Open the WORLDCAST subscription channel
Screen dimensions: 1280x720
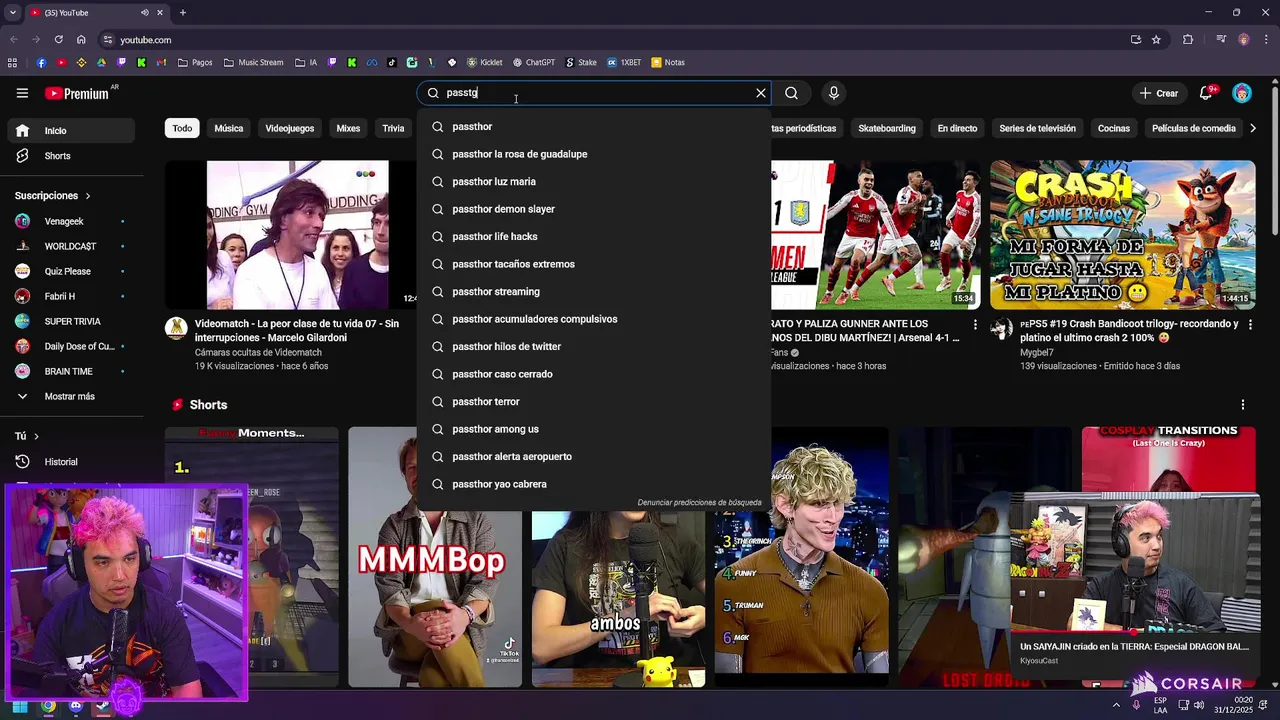tap(70, 246)
